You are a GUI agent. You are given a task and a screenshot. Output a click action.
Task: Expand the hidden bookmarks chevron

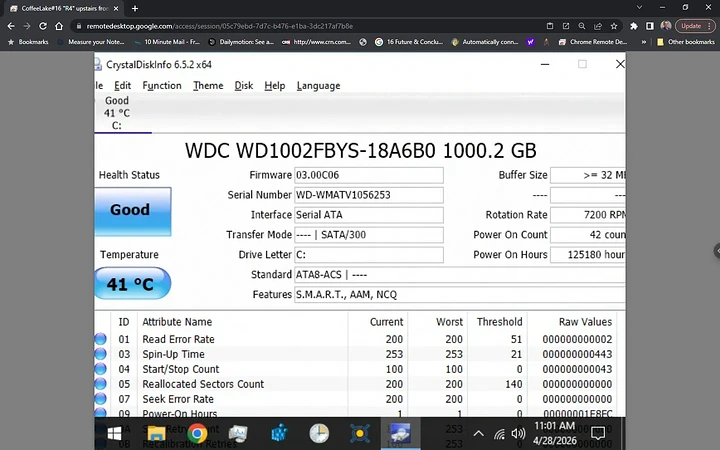(644, 42)
